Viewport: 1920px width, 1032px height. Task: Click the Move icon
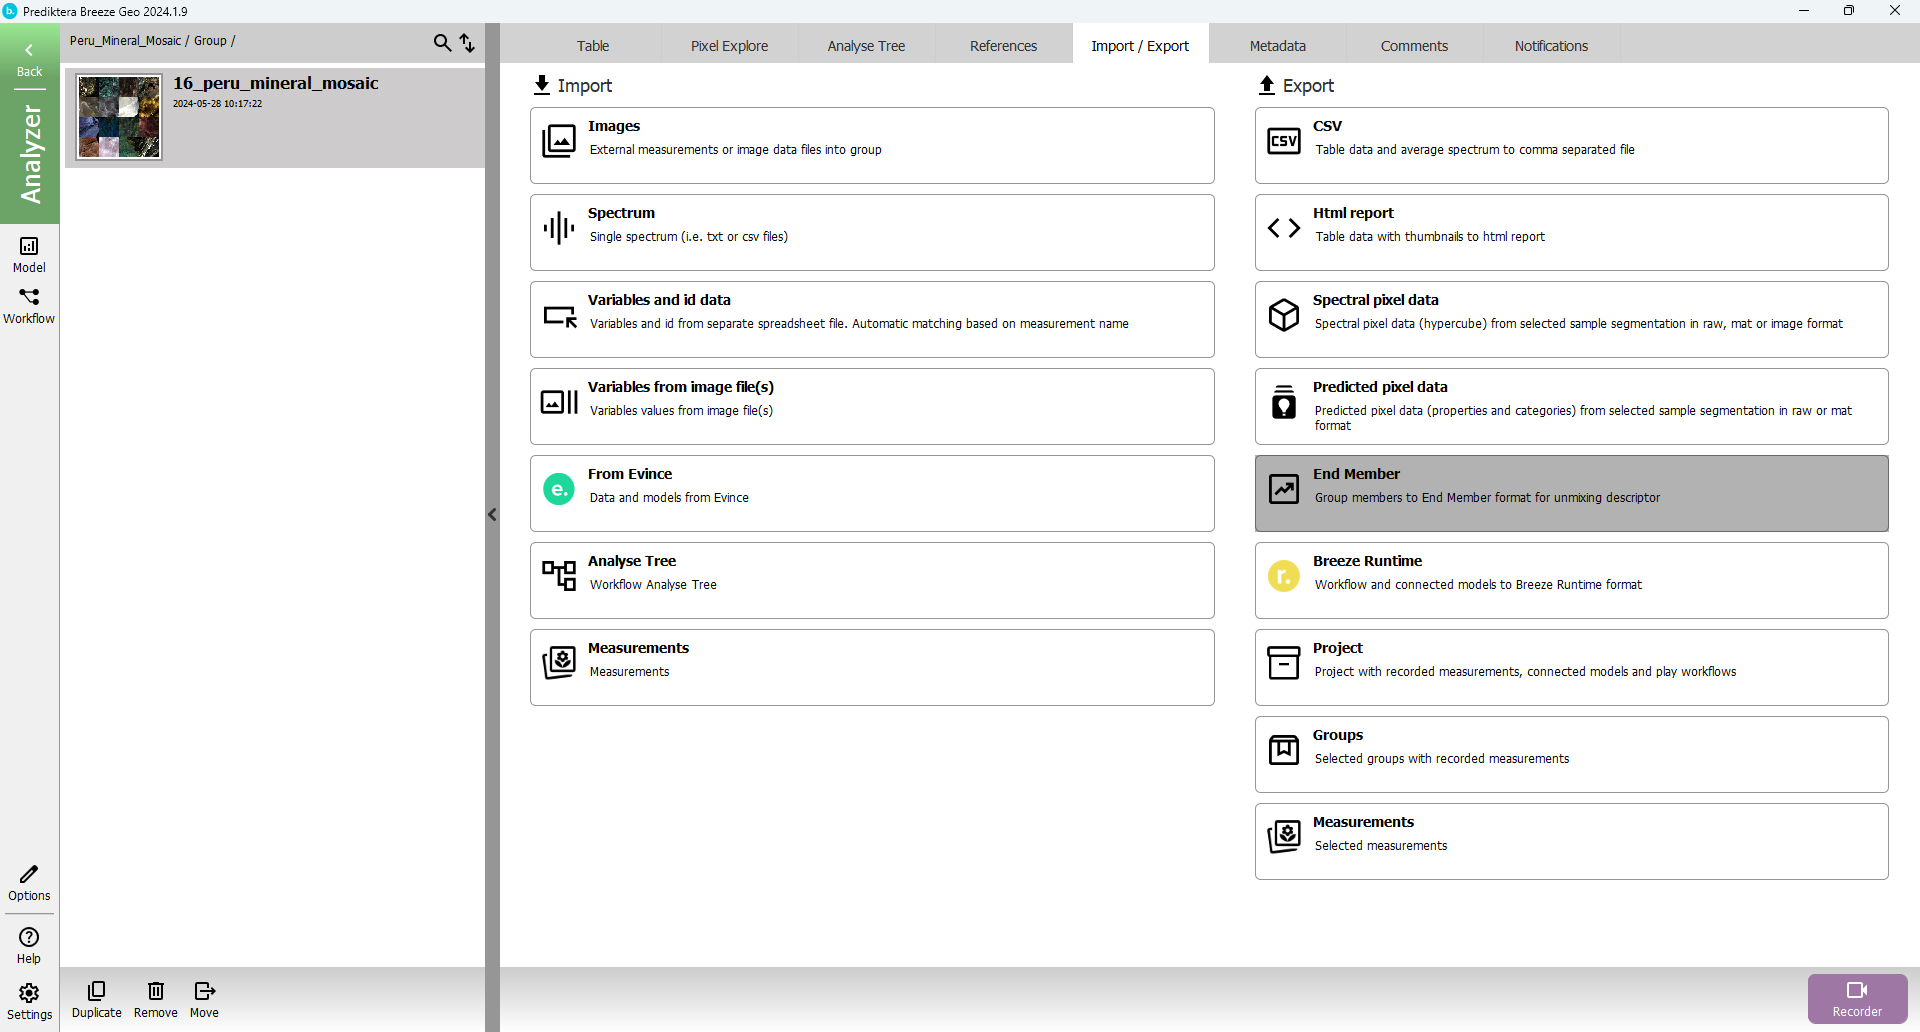click(x=204, y=999)
